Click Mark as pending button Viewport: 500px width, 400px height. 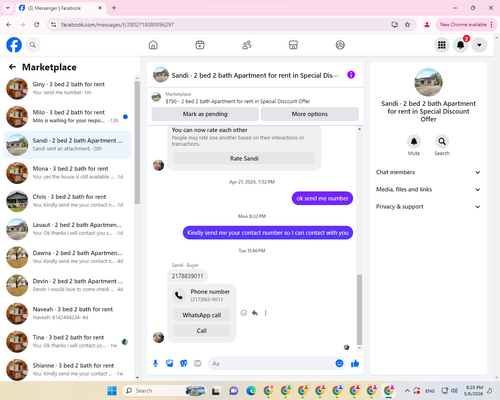(x=205, y=114)
